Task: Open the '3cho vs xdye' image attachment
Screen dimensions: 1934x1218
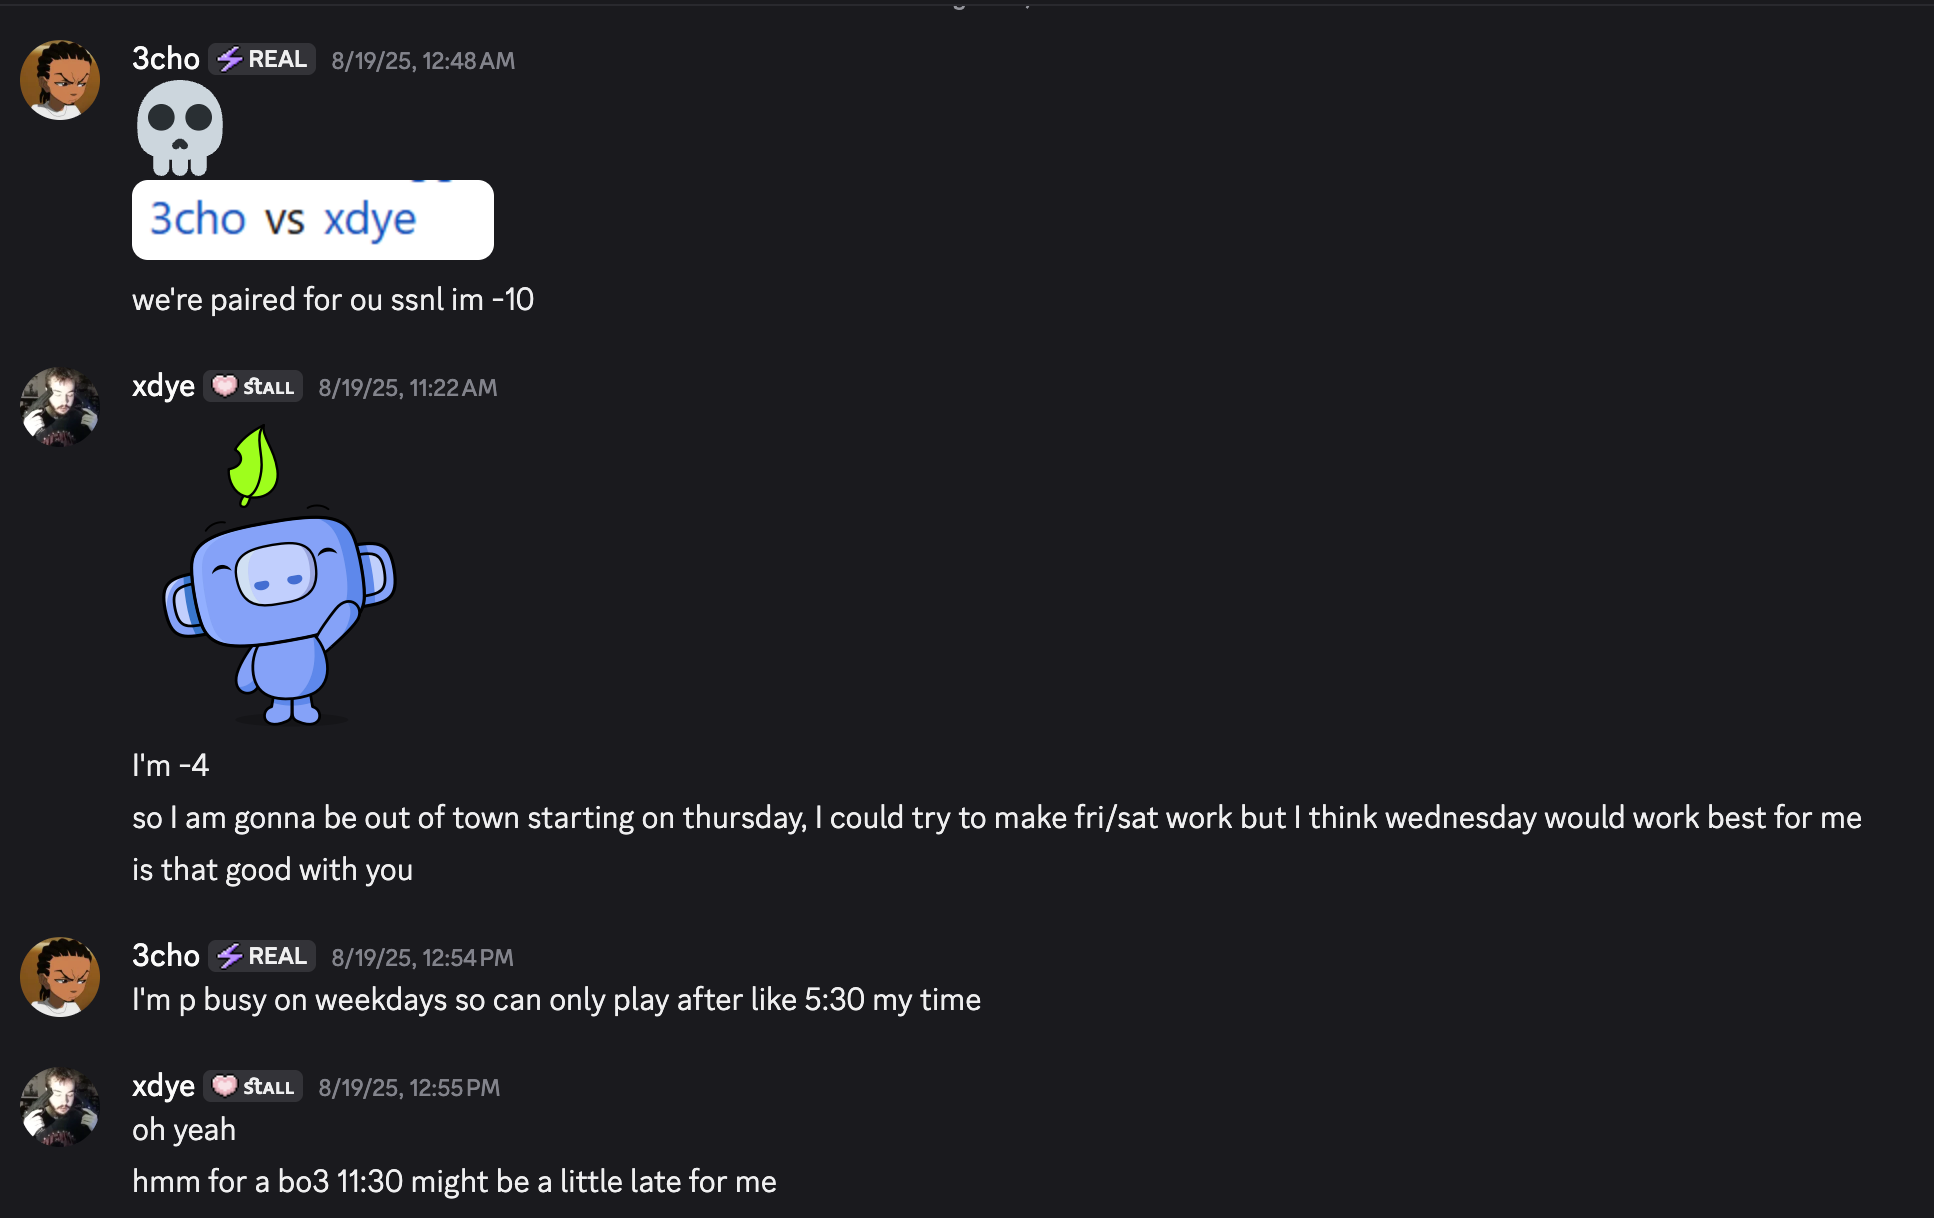Action: click(313, 220)
